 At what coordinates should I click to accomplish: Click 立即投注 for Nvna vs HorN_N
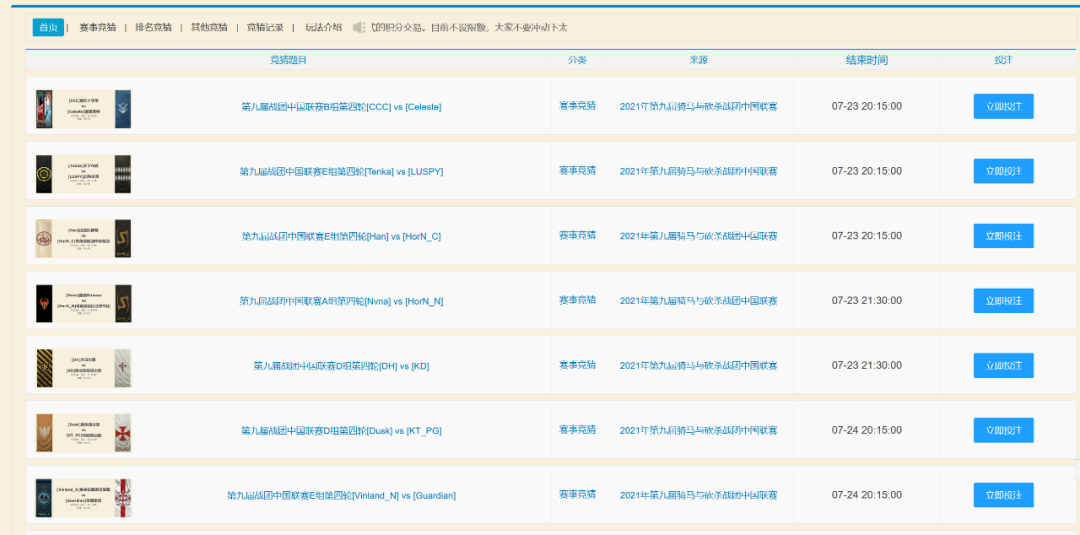(1004, 301)
